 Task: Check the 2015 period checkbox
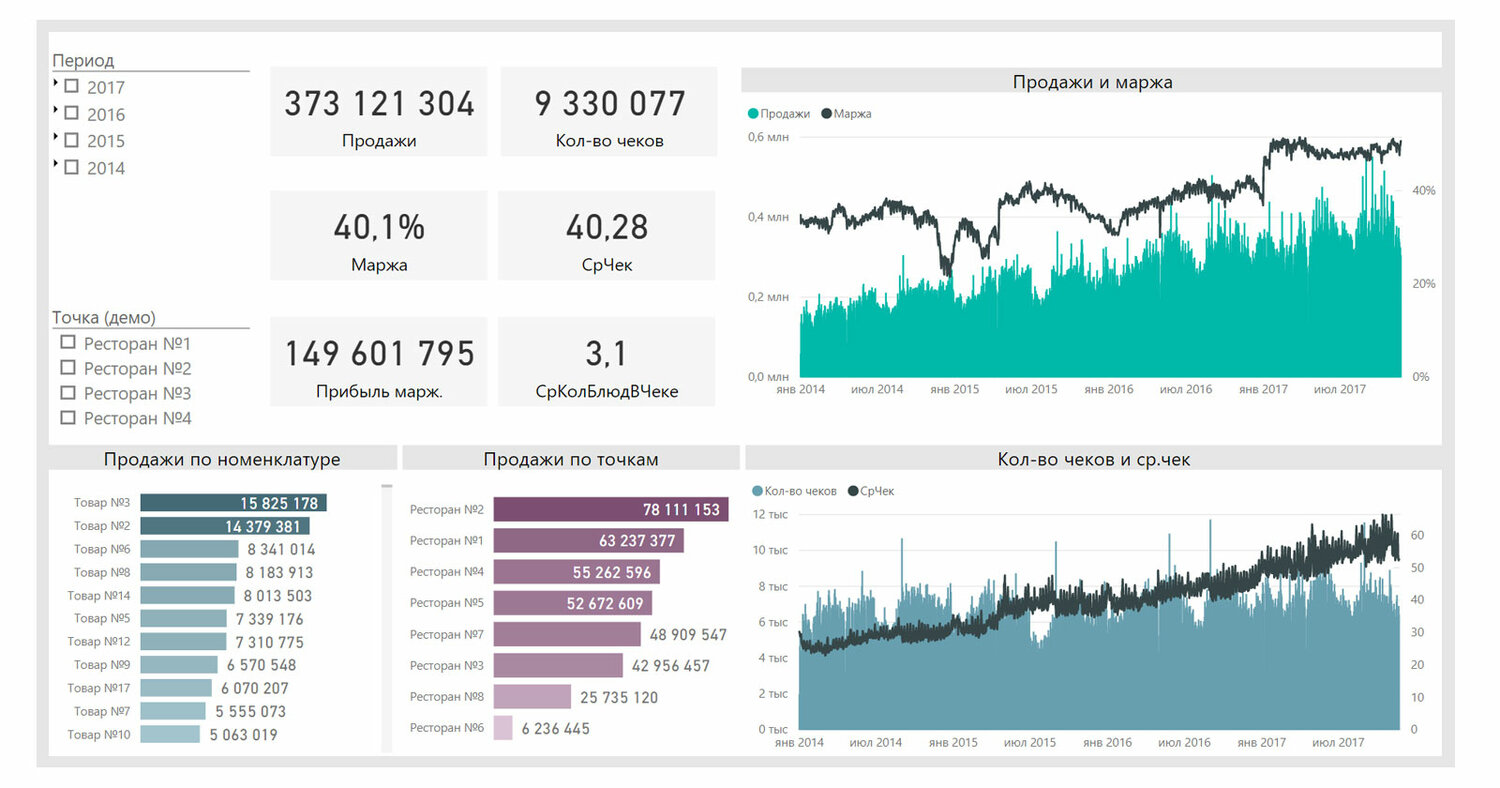pyautogui.click(x=71, y=140)
